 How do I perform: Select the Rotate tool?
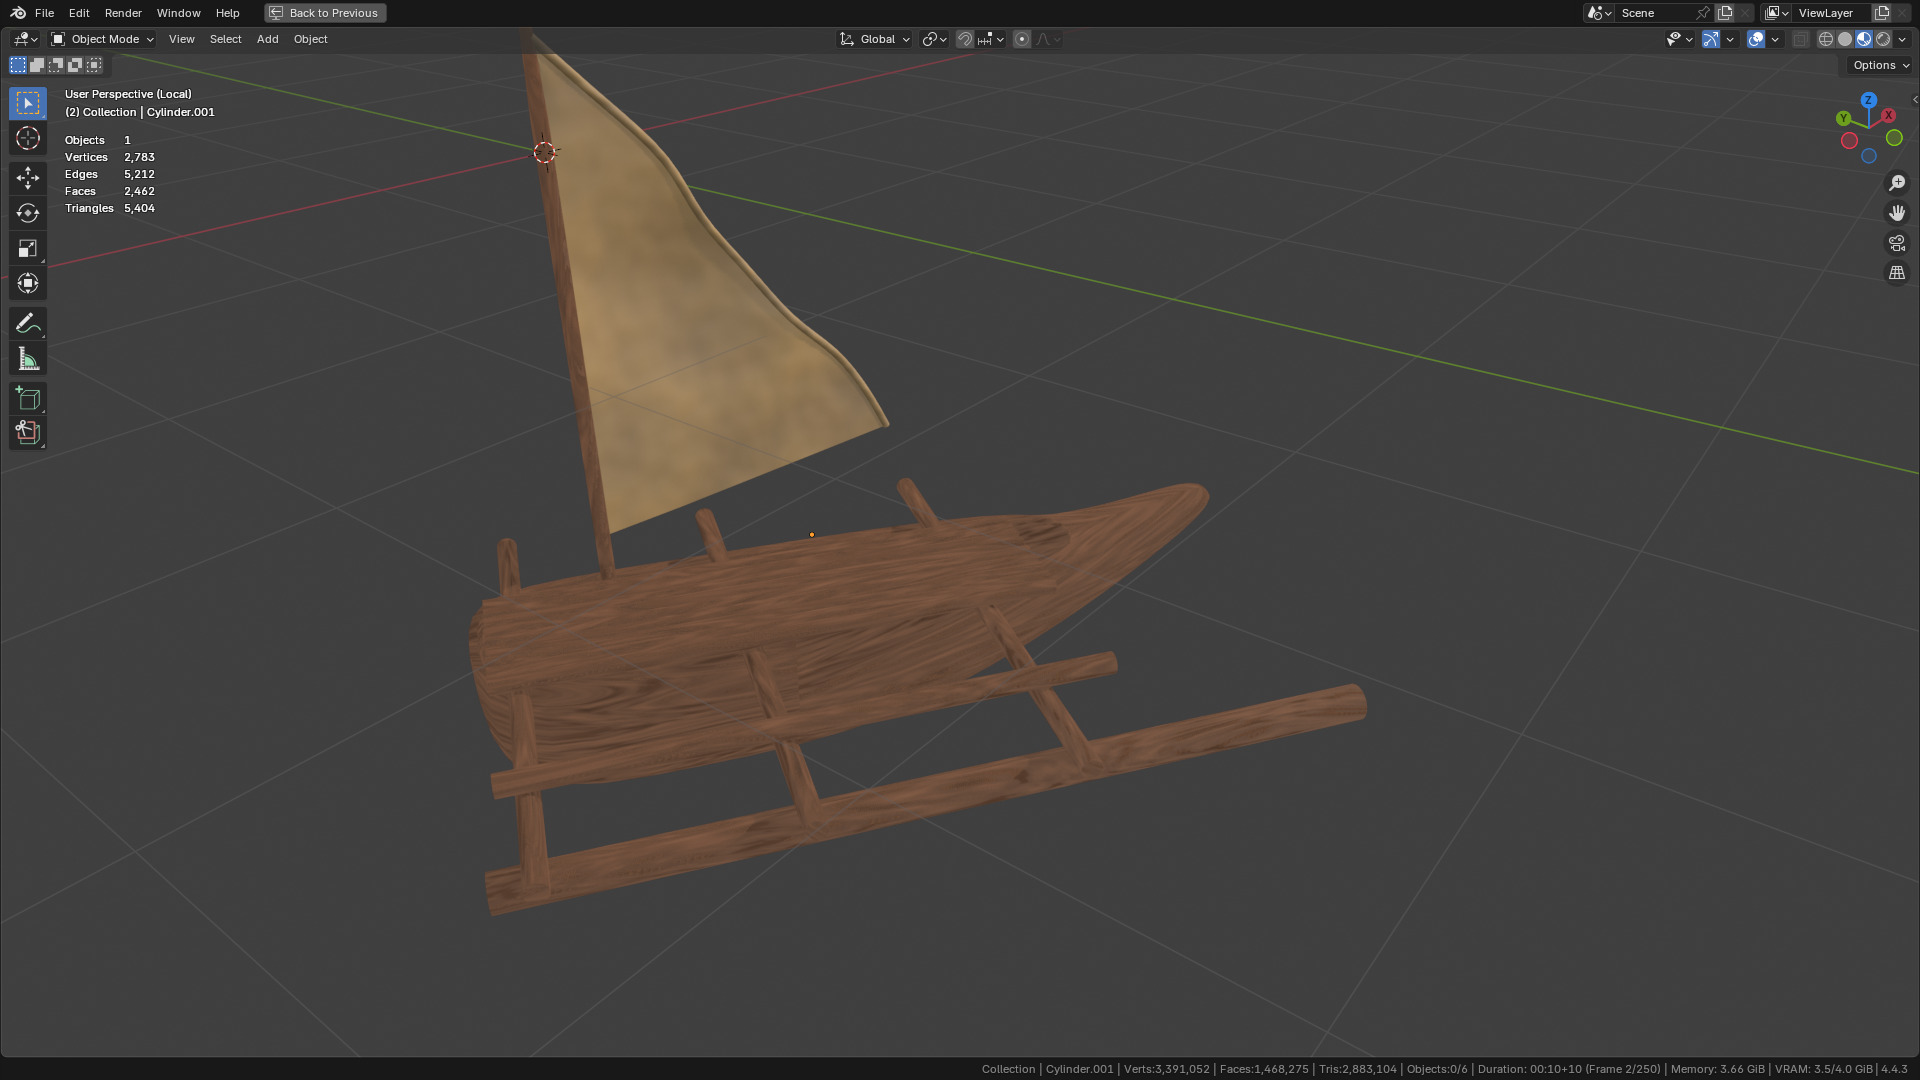[28, 213]
